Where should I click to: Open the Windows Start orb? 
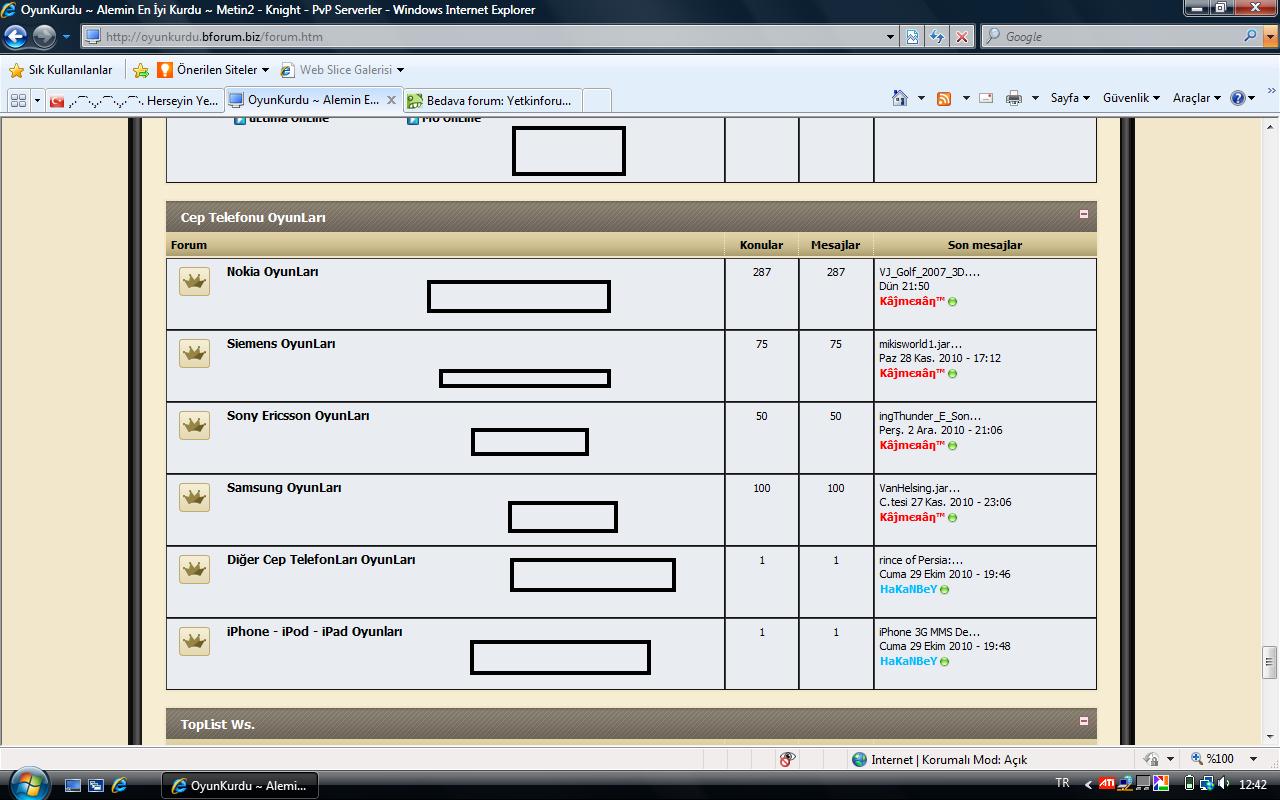pos(27,783)
